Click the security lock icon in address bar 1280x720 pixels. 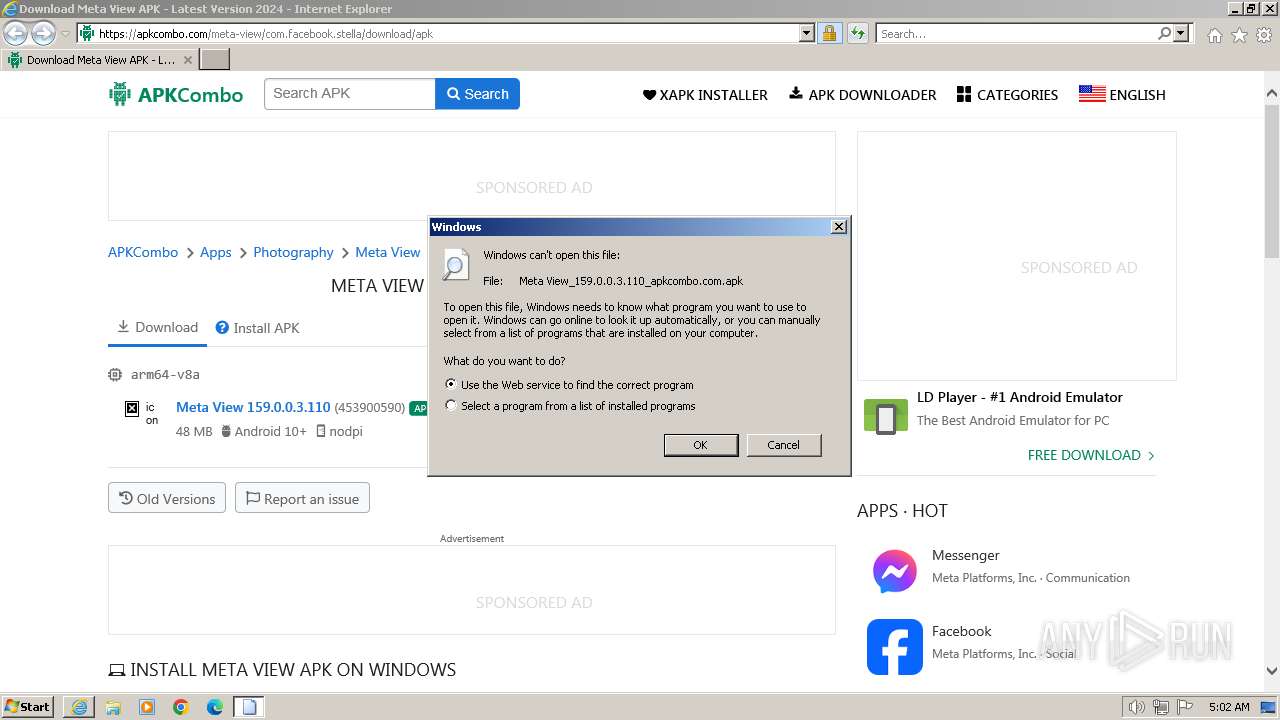(x=829, y=33)
